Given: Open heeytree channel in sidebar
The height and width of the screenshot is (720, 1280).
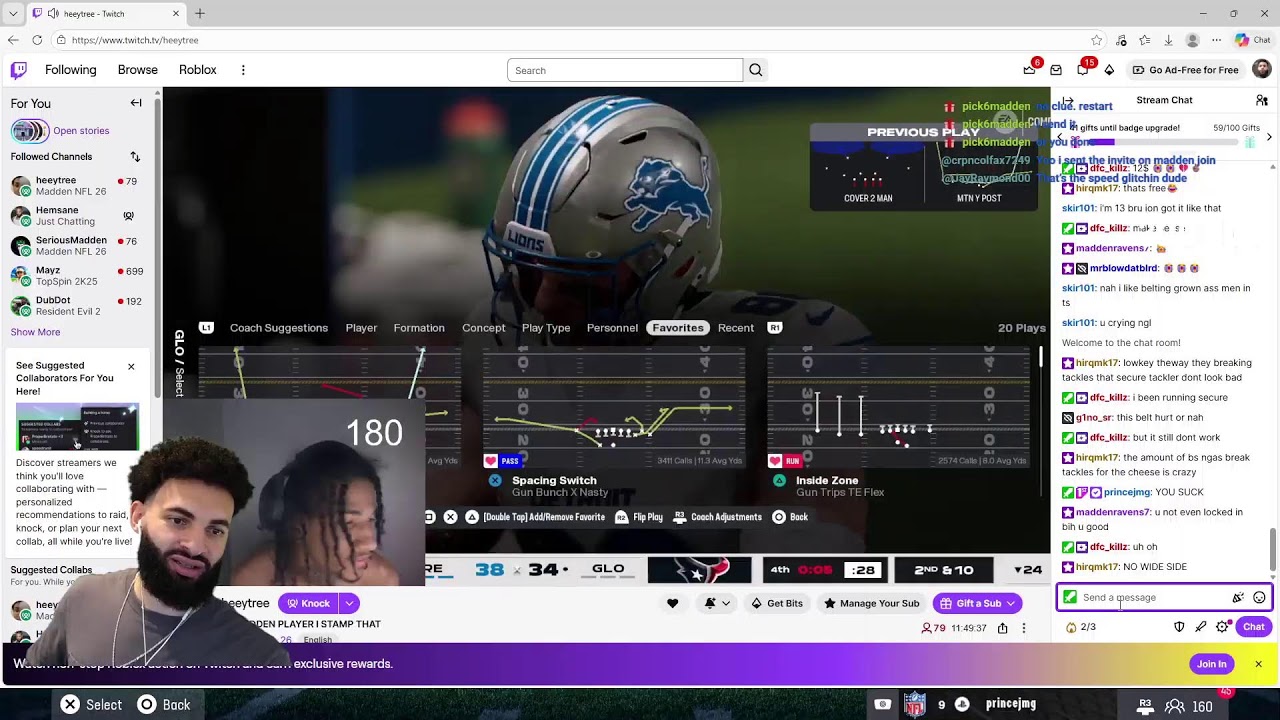Looking at the screenshot, I should tap(75, 186).
